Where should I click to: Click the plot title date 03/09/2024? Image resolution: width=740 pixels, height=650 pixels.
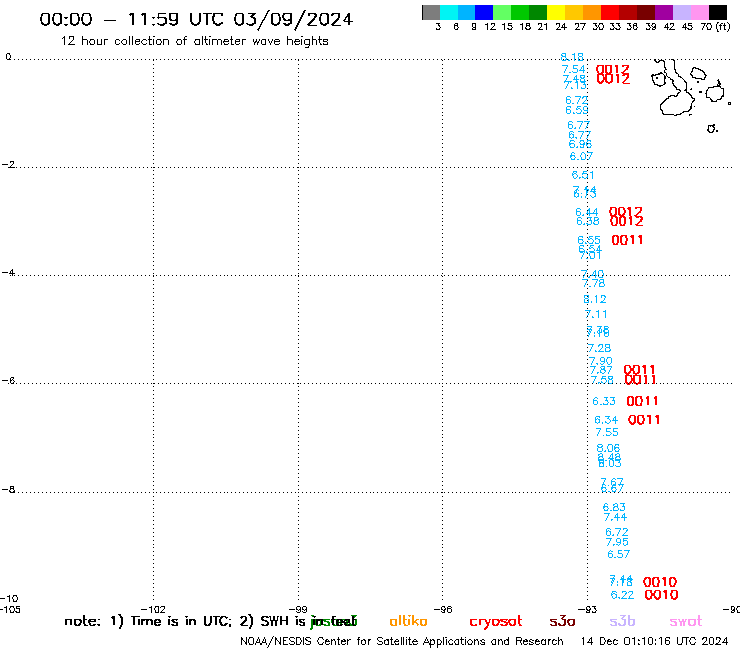[x=293, y=19]
